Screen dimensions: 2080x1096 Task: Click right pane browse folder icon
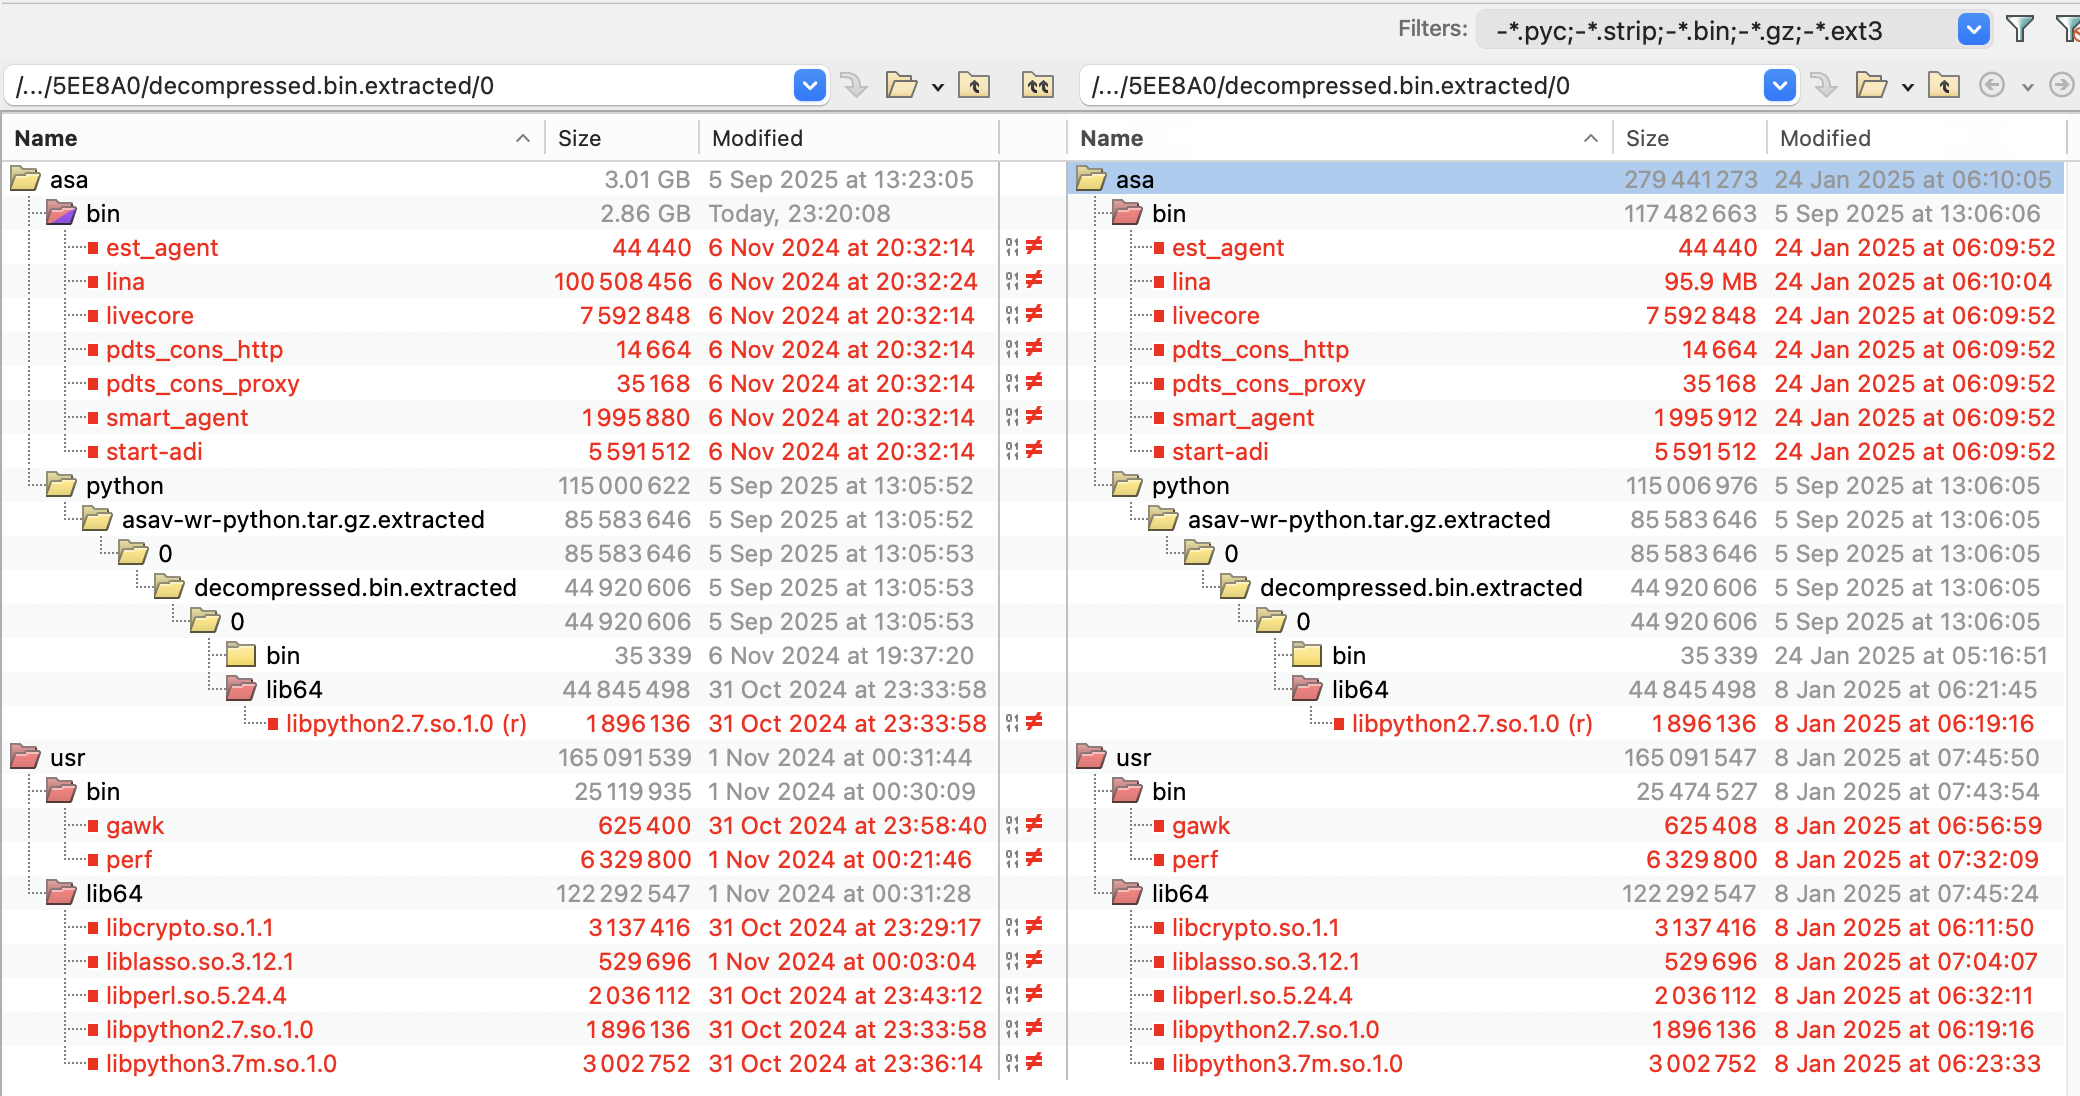click(x=1870, y=86)
